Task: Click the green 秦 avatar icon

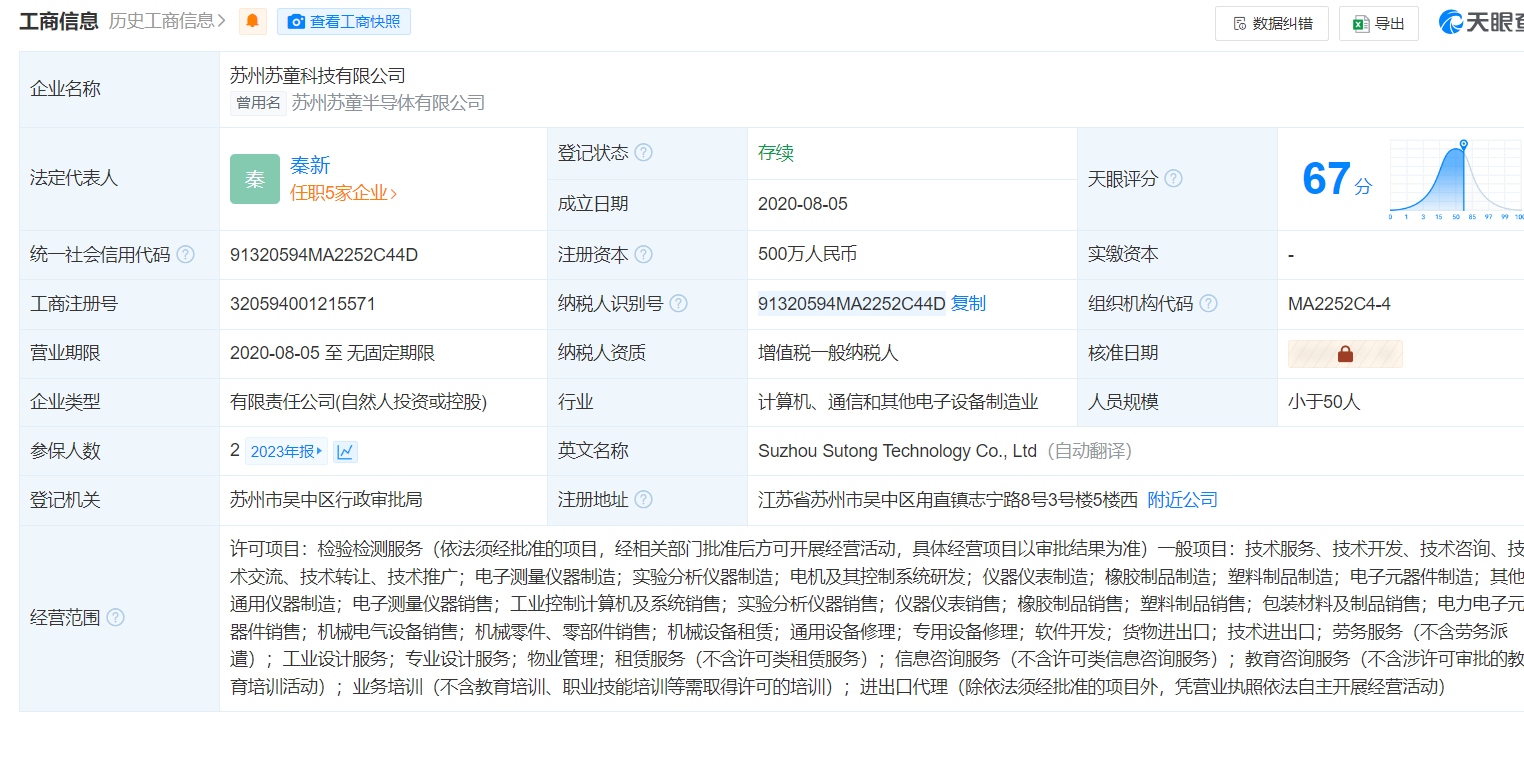Action: [255, 179]
